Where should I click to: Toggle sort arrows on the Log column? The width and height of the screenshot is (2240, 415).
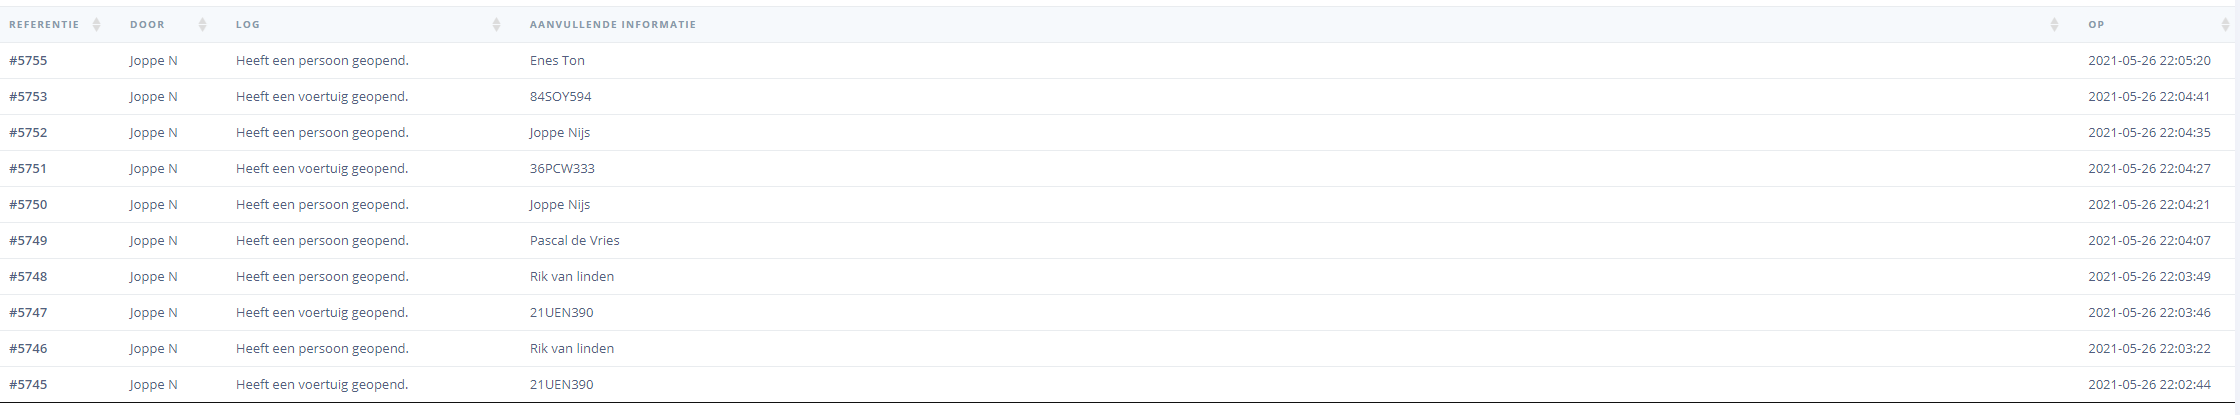click(496, 25)
